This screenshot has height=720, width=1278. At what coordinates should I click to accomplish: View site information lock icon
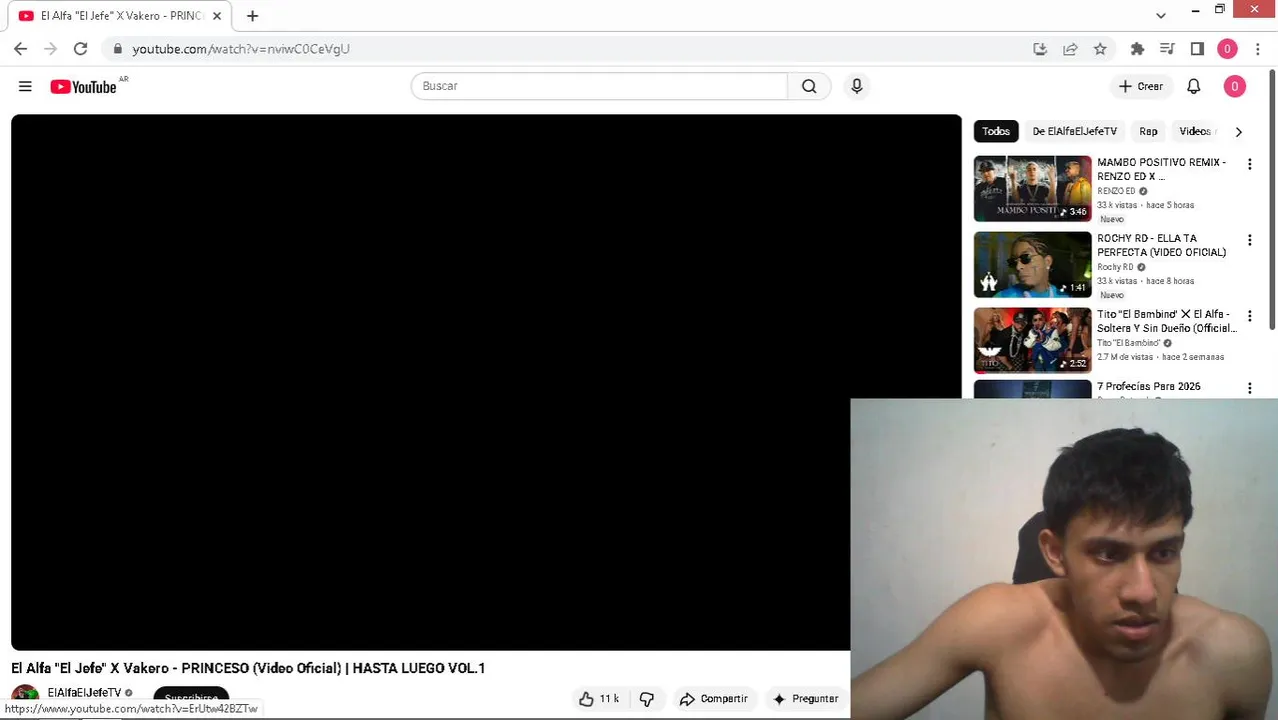117,48
